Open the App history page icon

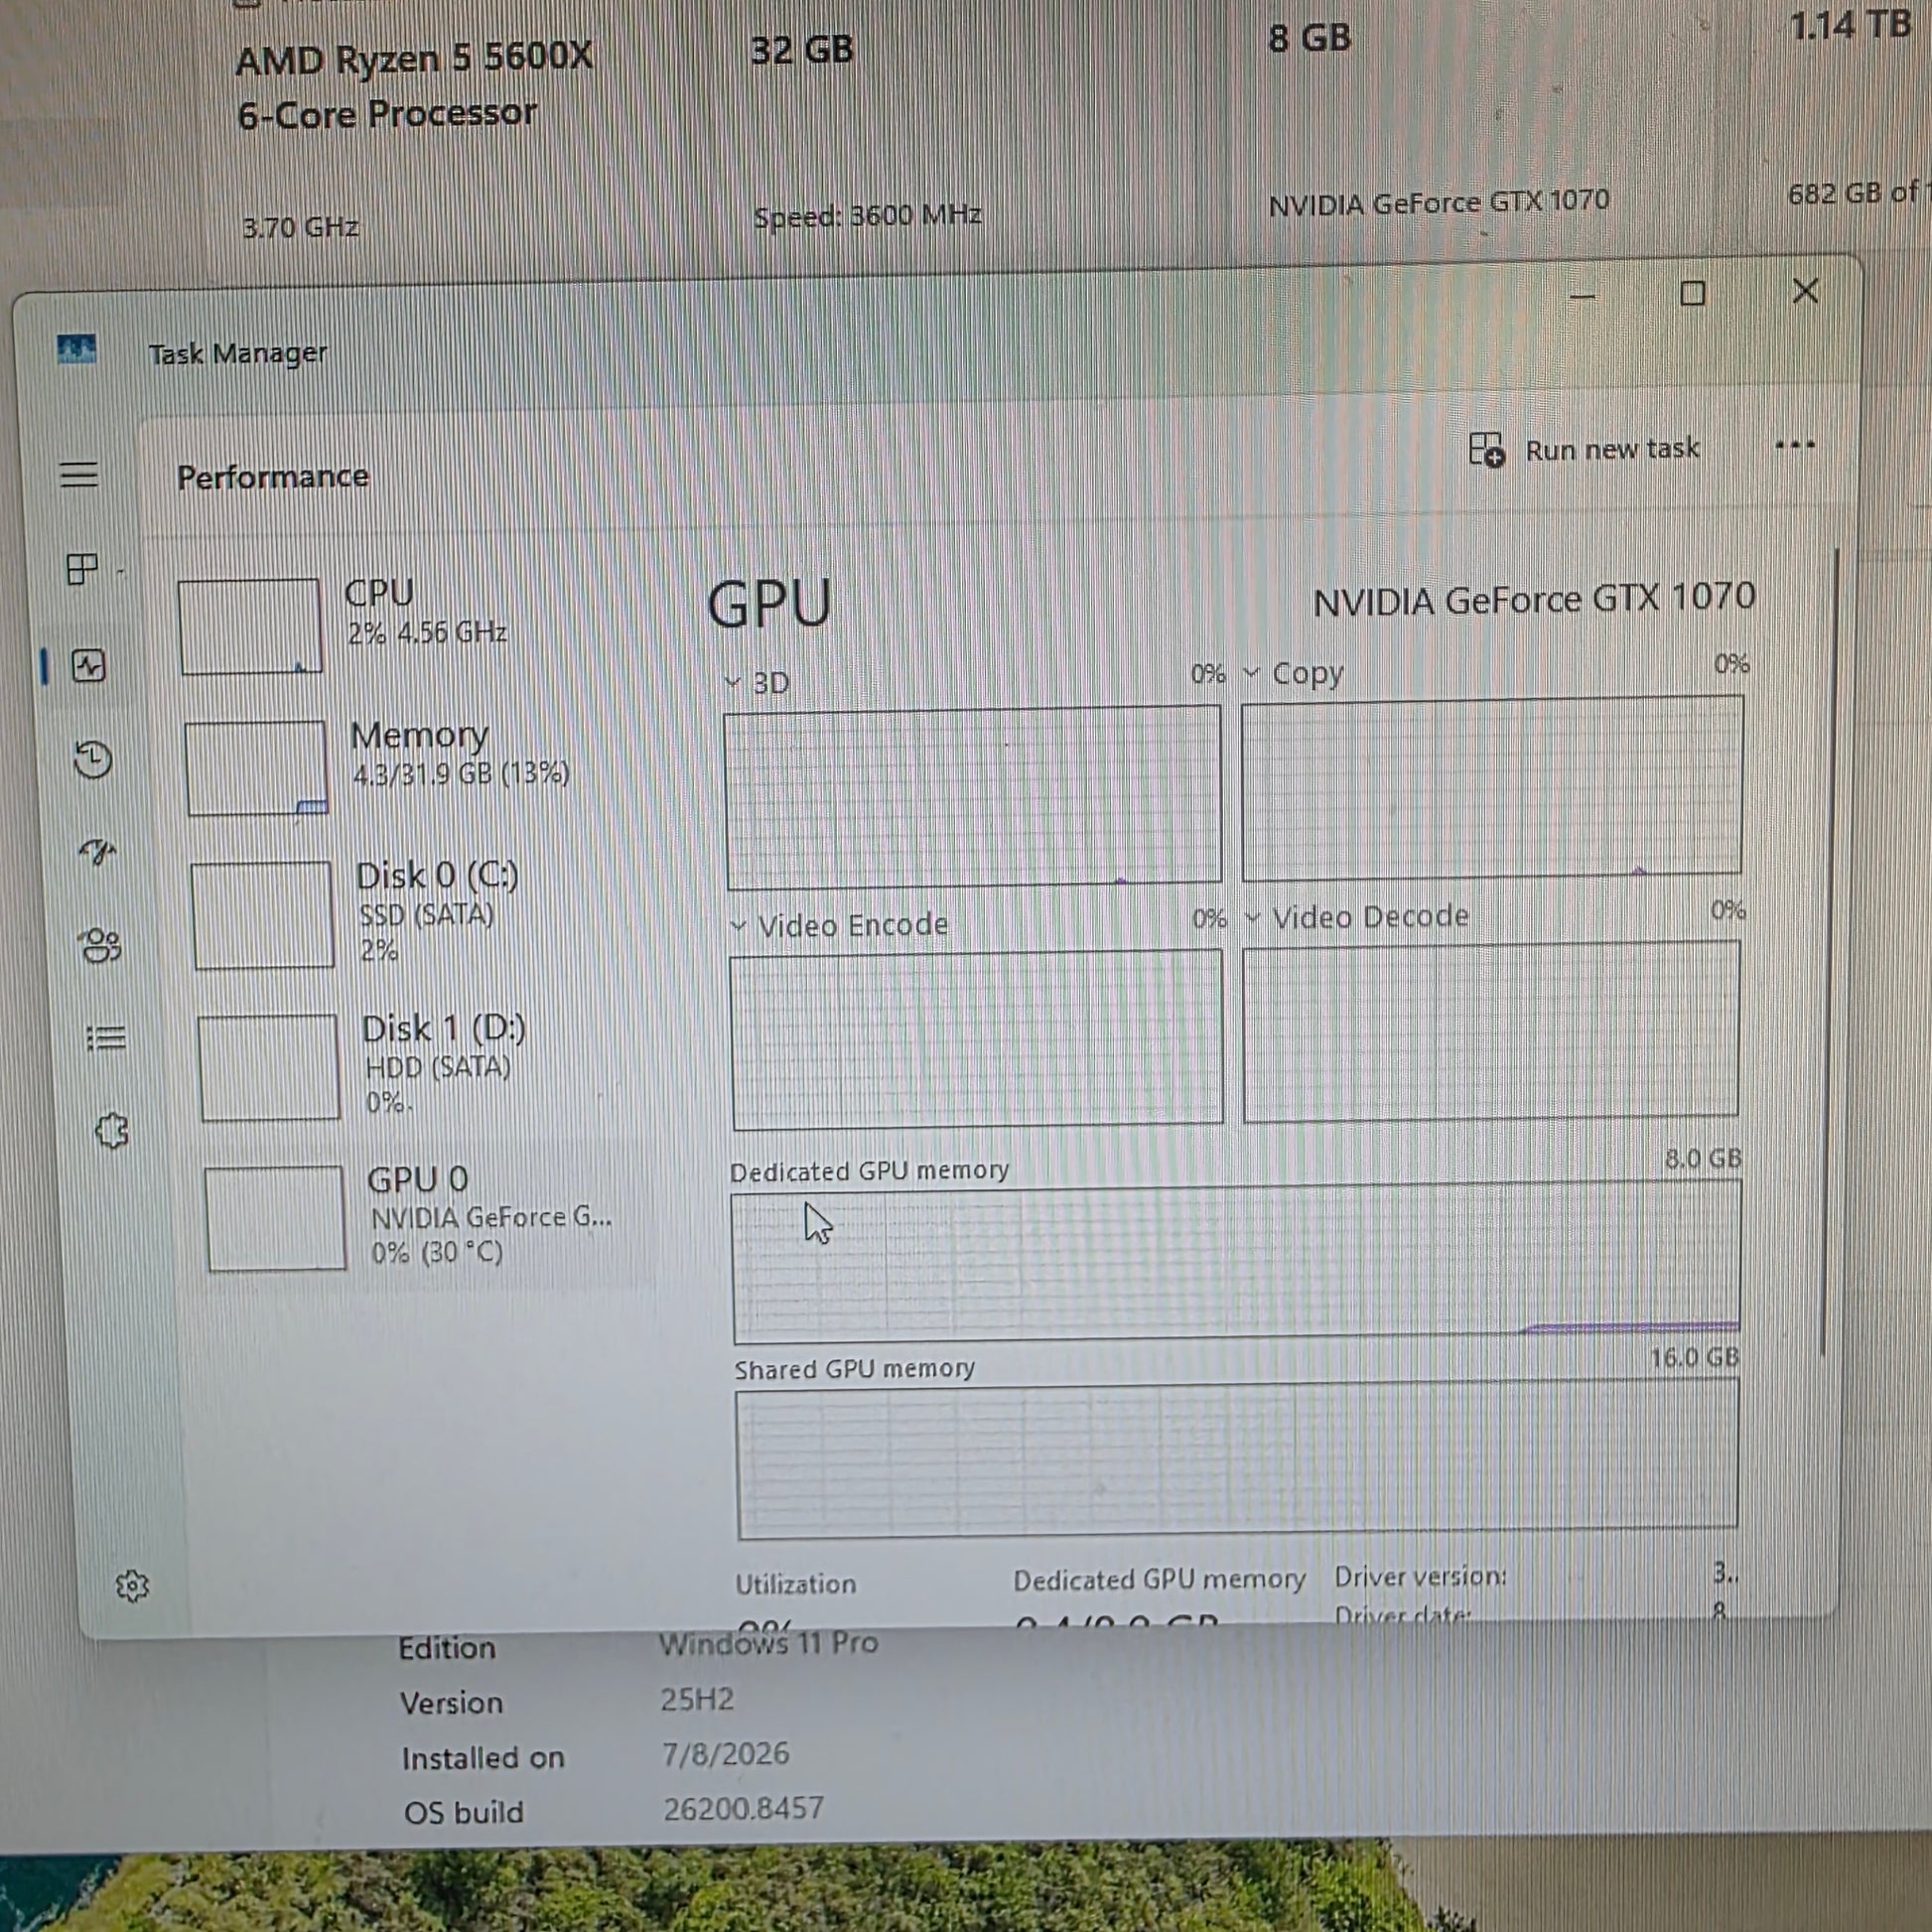(x=93, y=759)
